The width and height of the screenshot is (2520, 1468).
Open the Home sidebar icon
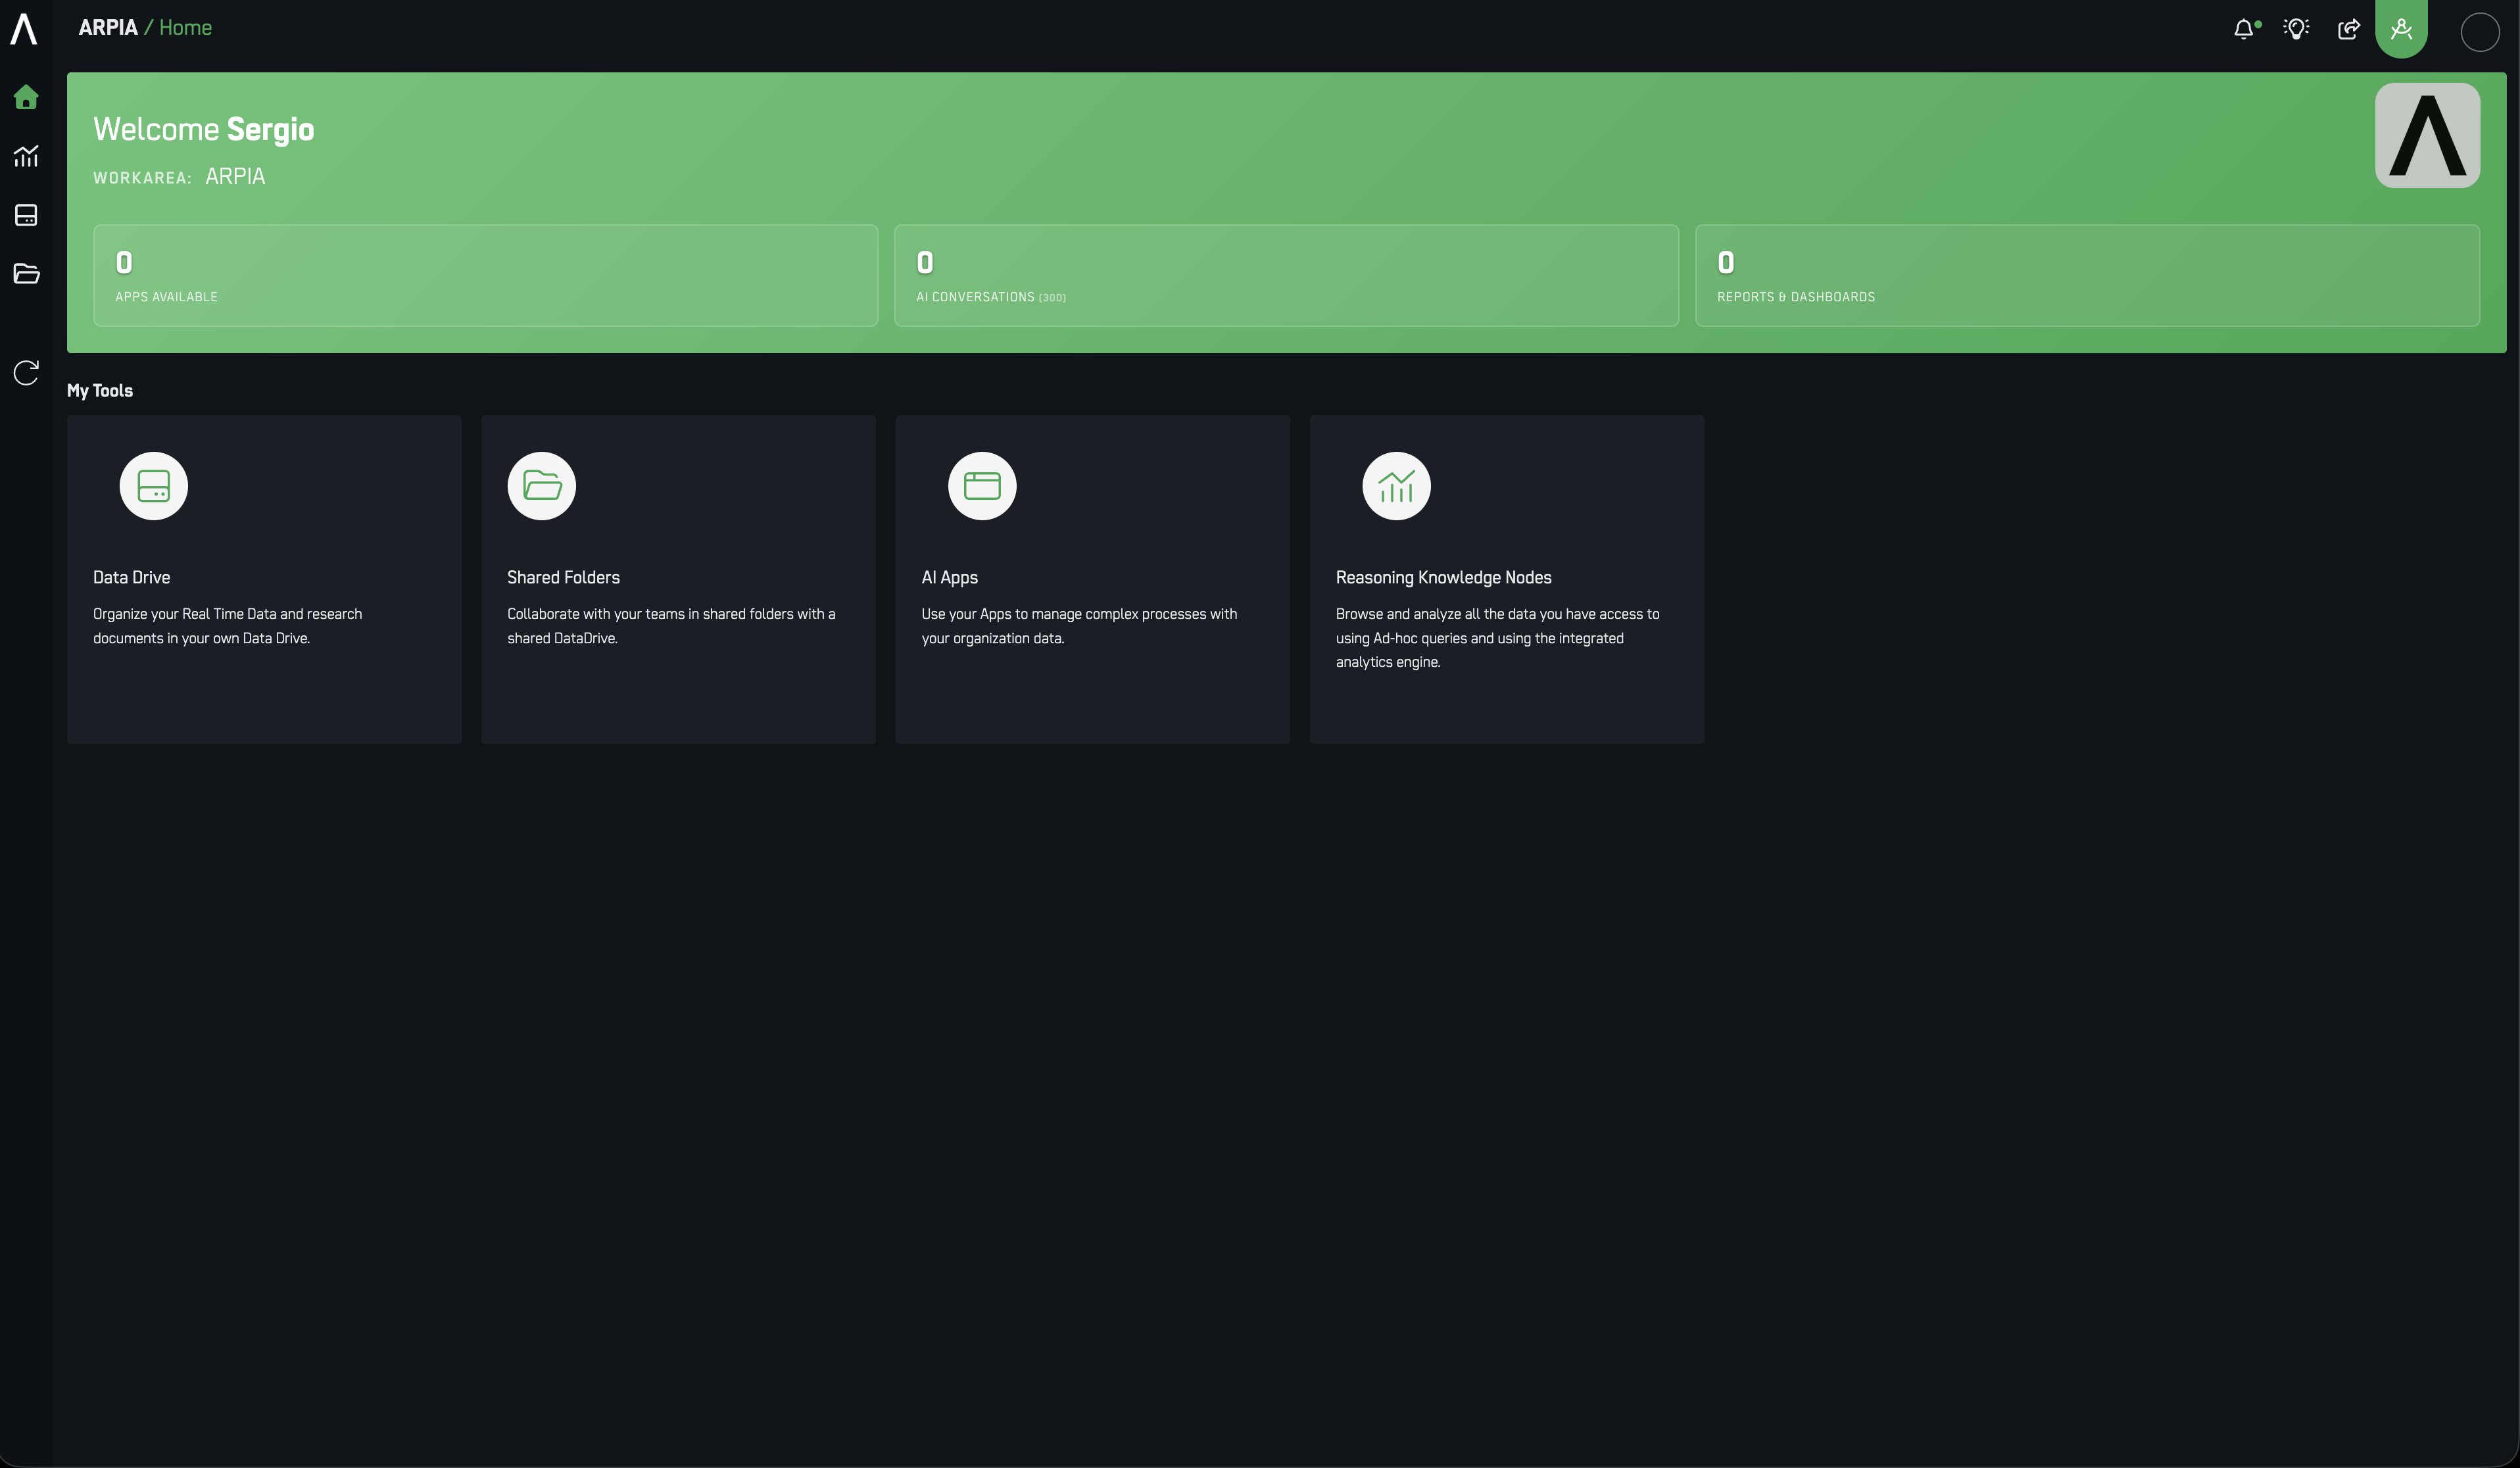26,97
